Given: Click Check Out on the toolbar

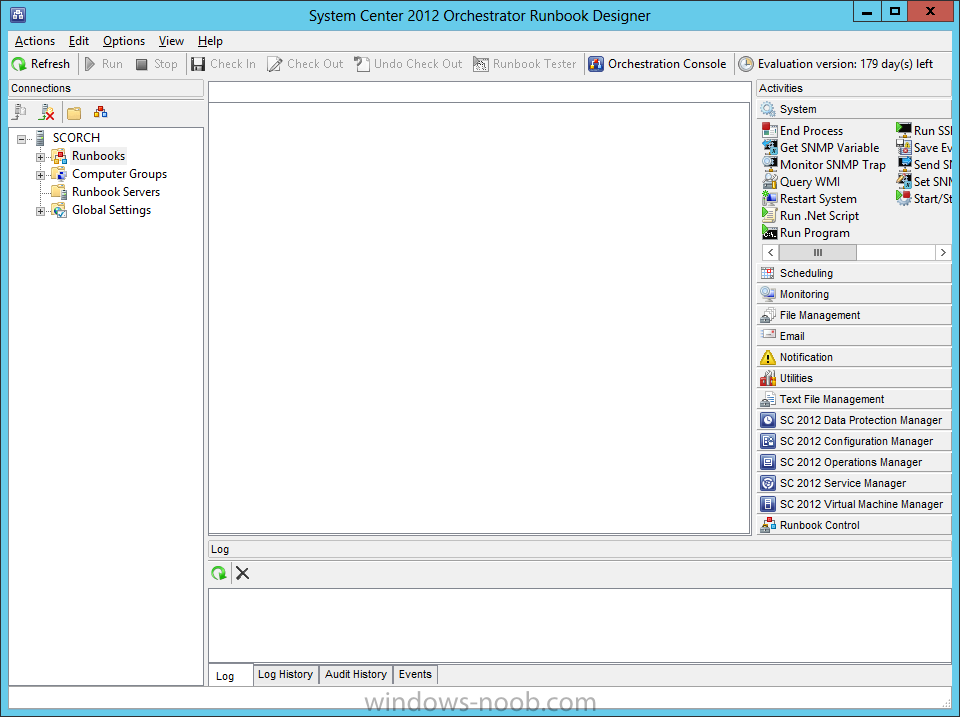Looking at the screenshot, I should (306, 64).
